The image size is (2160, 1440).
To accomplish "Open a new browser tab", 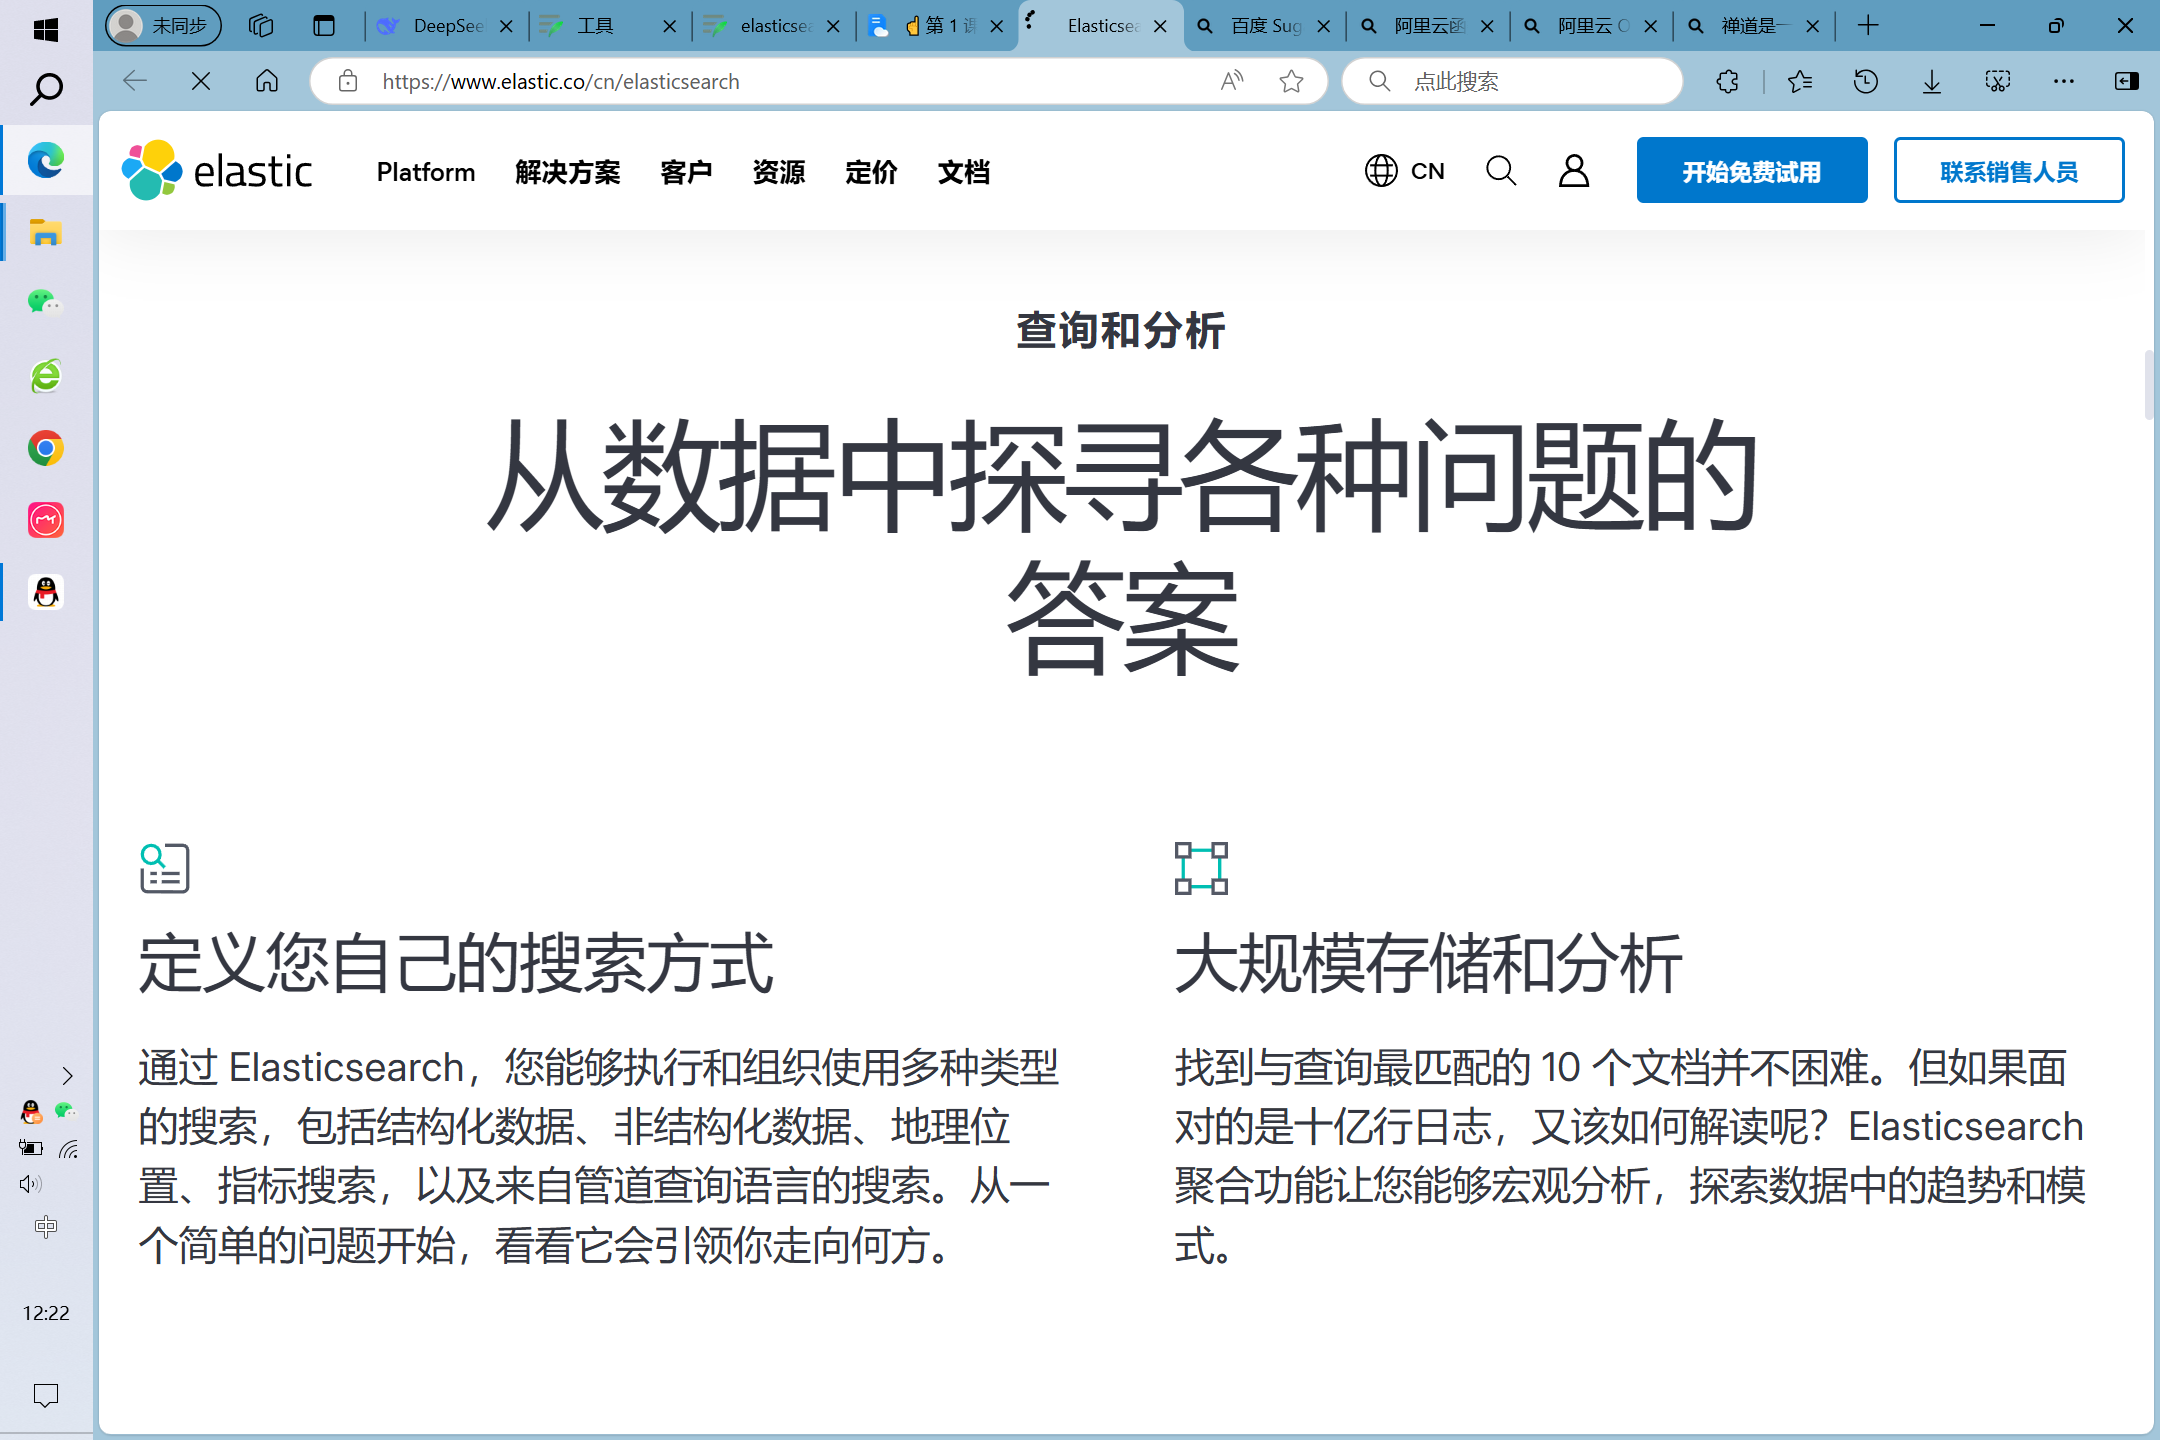I will 1867,26.
